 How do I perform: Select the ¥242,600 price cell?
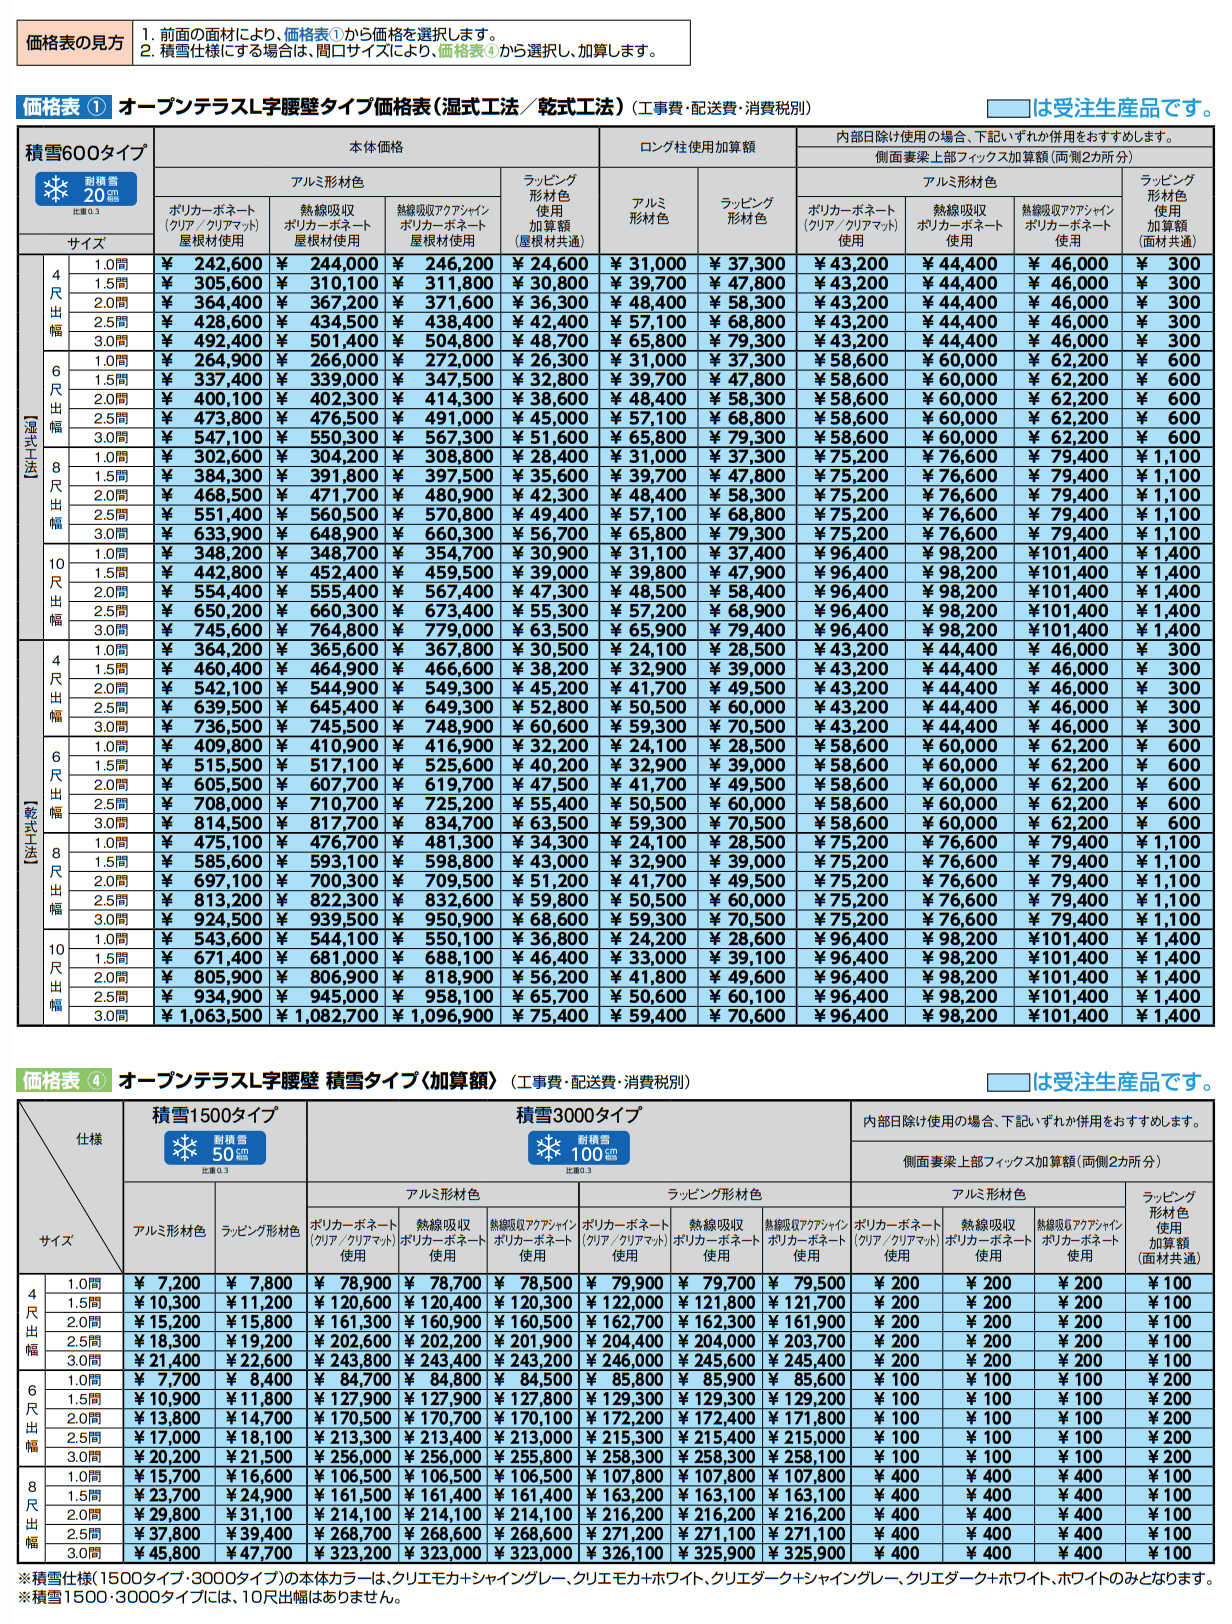[213, 264]
